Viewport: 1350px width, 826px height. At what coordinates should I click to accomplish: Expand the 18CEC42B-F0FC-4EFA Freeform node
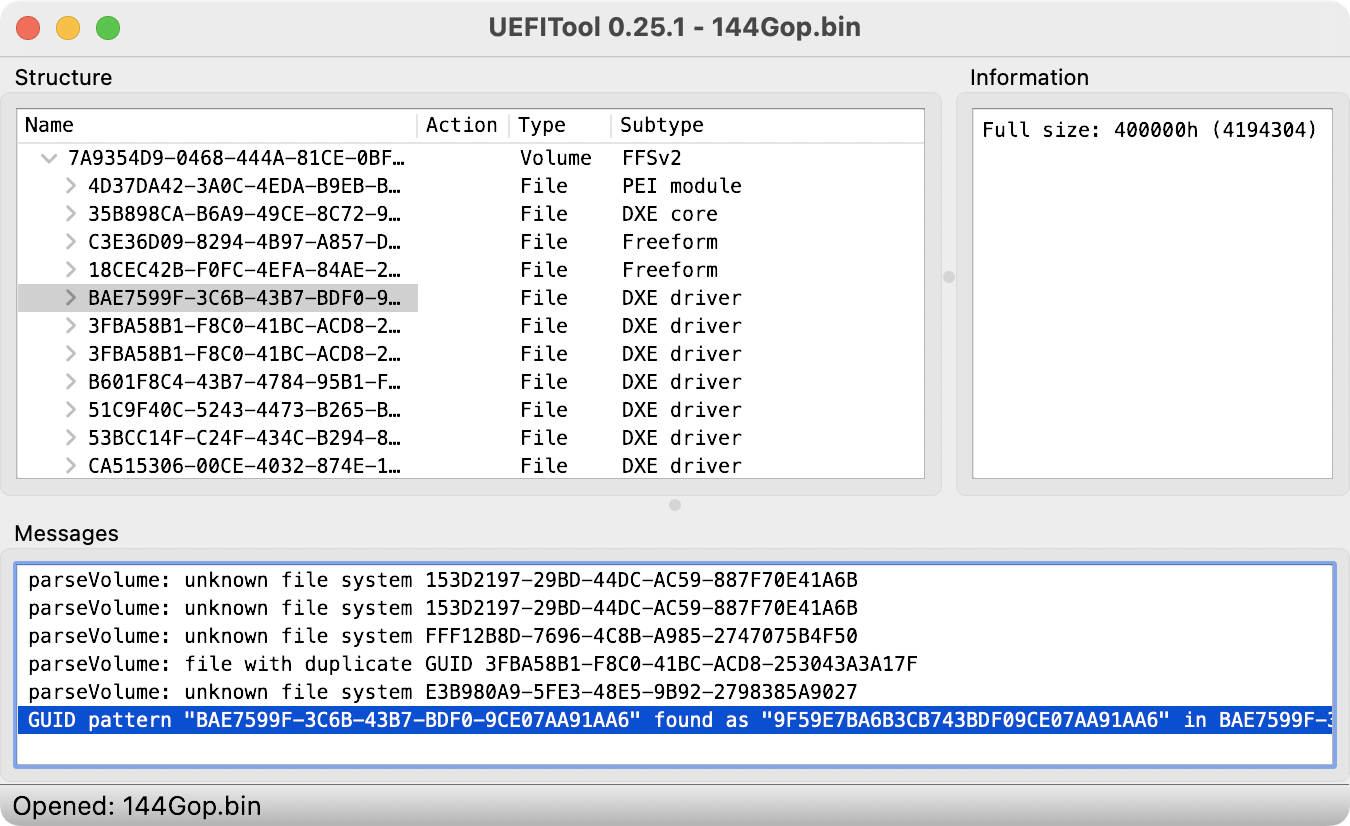pos(71,270)
